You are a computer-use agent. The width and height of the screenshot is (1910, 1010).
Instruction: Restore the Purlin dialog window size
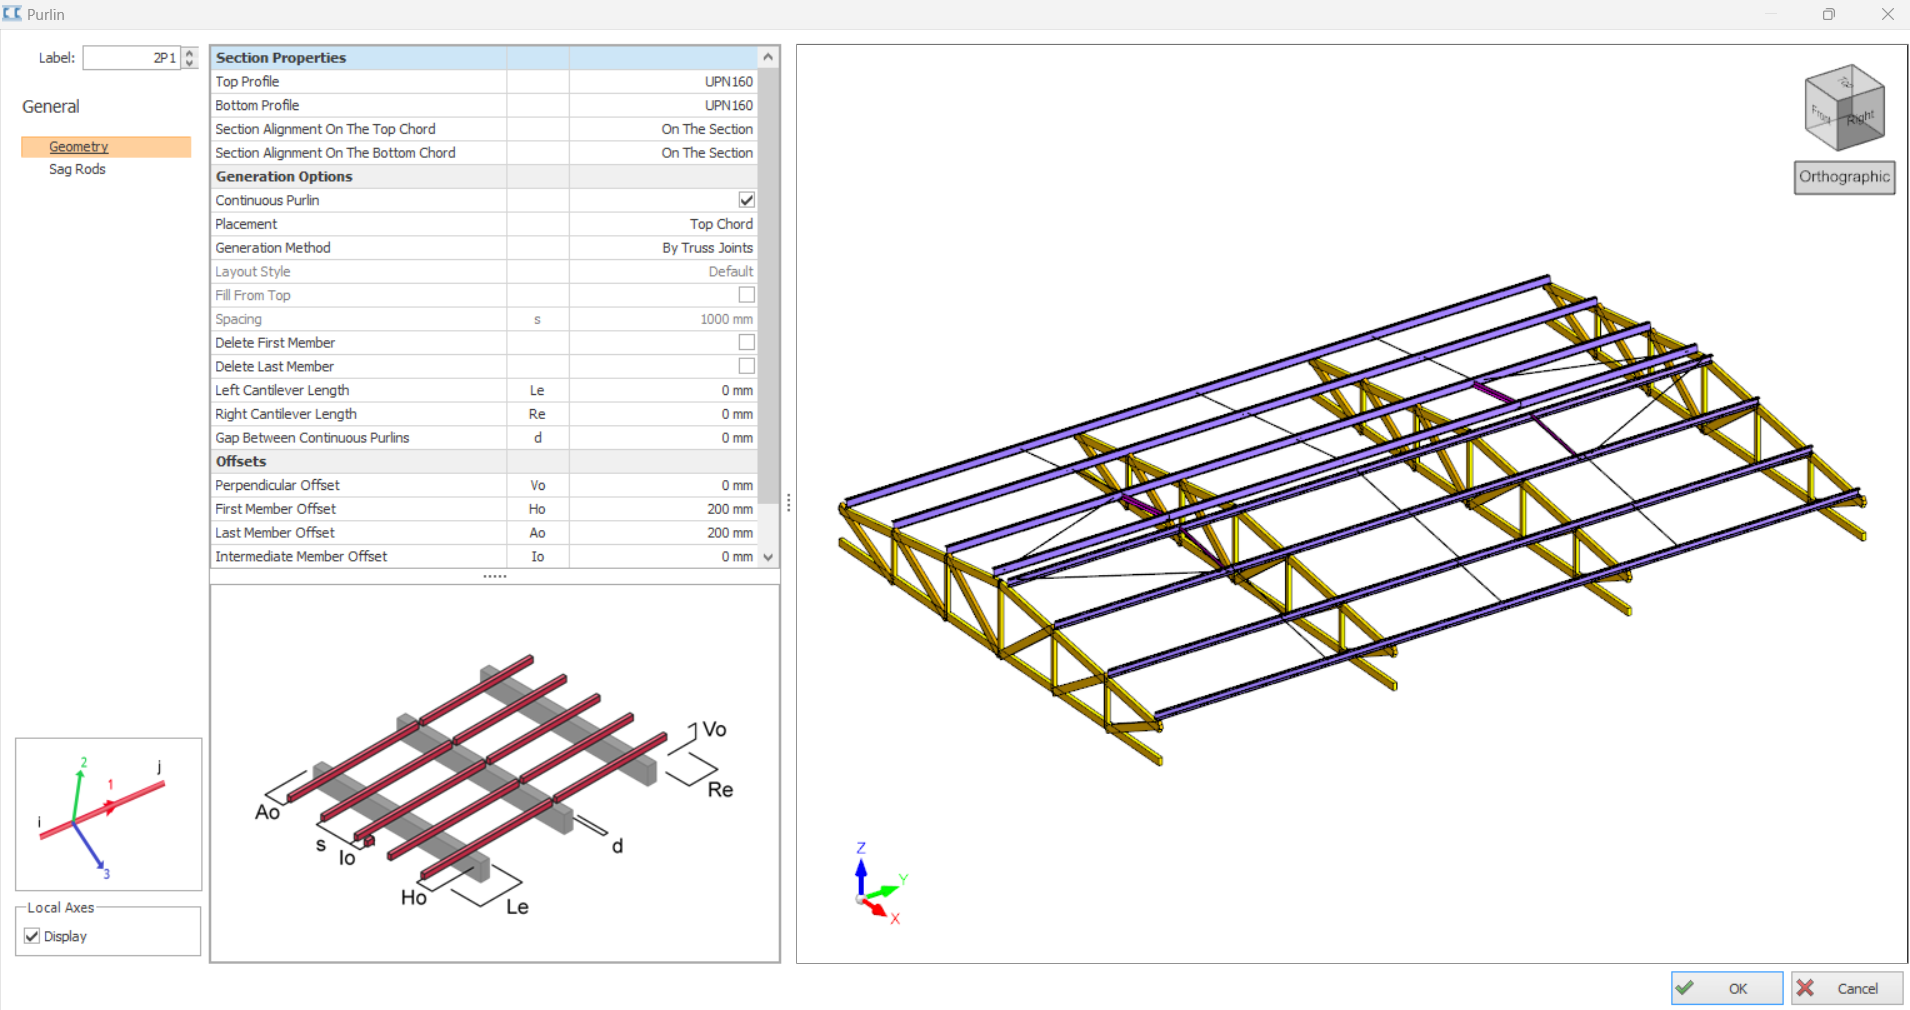pyautogui.click(x=1828, y=14)
